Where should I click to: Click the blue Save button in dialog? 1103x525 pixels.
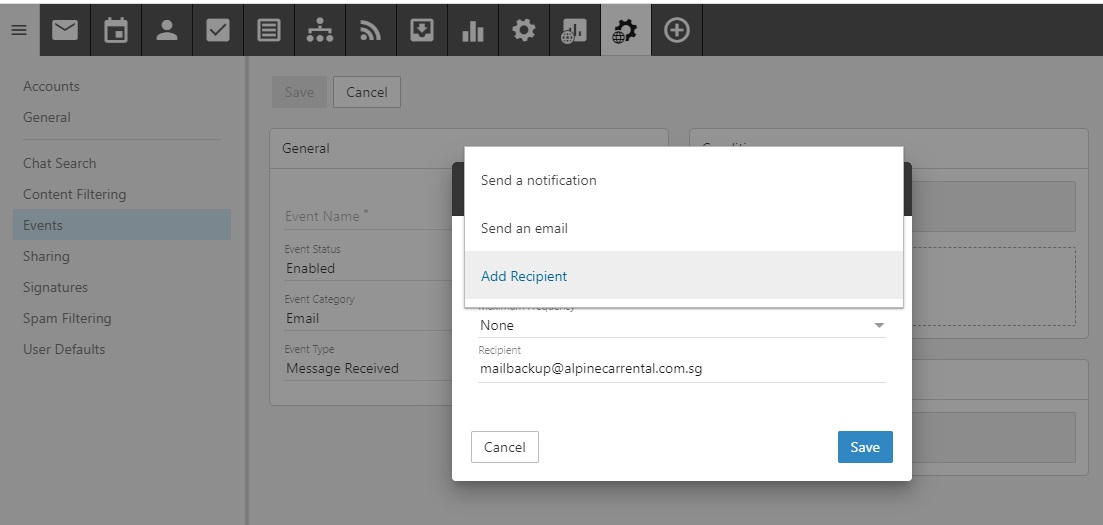(864, 447)
